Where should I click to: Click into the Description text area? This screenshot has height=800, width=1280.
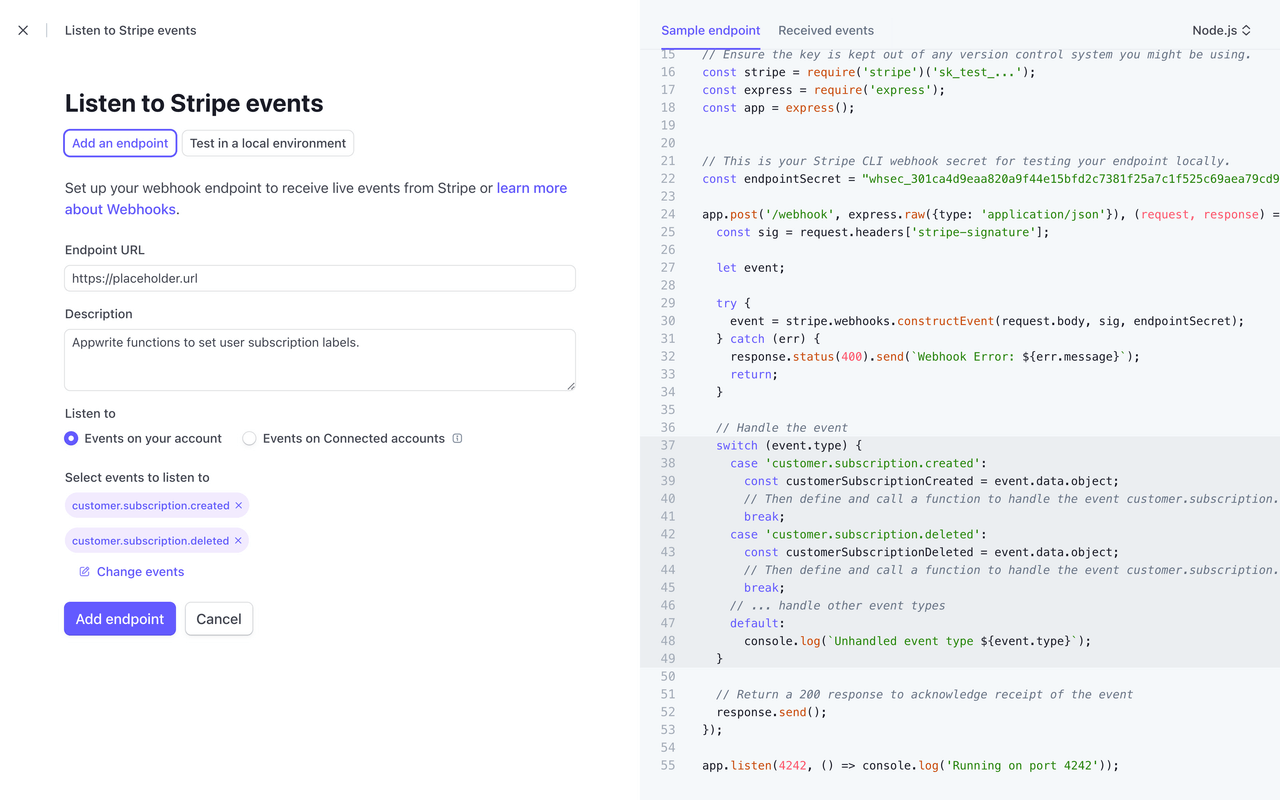tap(320, 360)
